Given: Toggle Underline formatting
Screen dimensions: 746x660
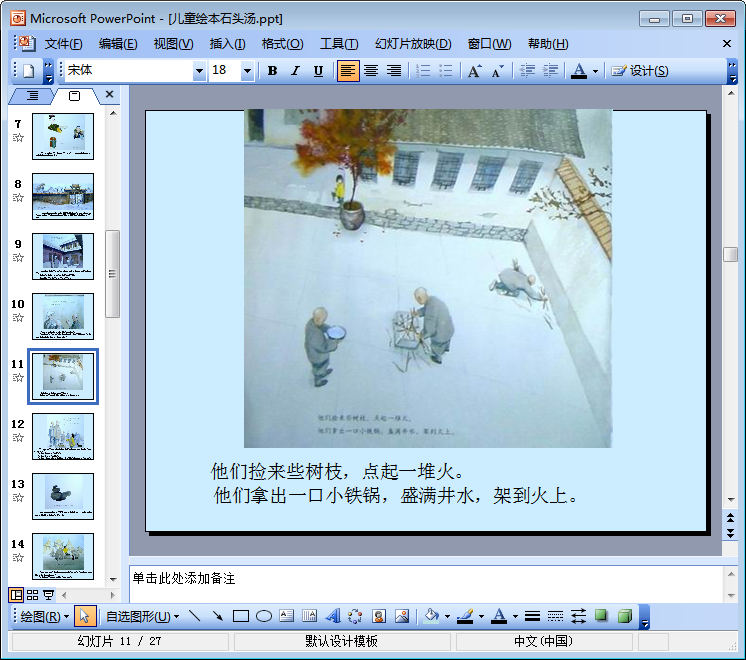Looking at the screenshot, I should tap(318, 71).
